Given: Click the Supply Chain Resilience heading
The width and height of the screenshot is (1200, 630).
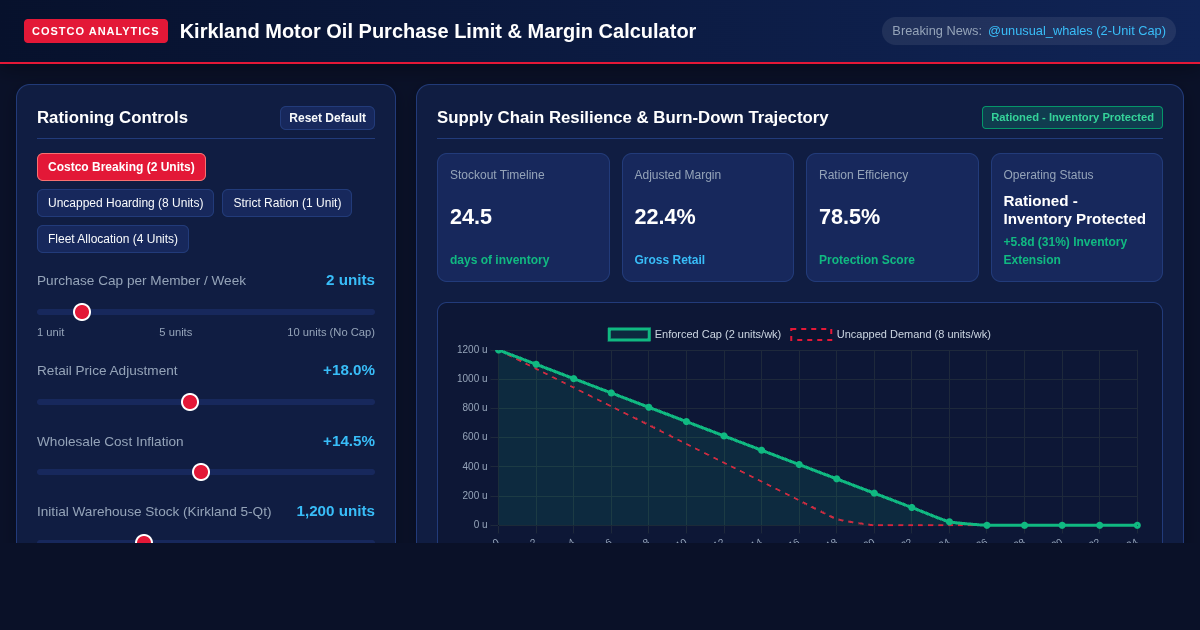Looking at the screenshot, I should (x=633, y=118).
